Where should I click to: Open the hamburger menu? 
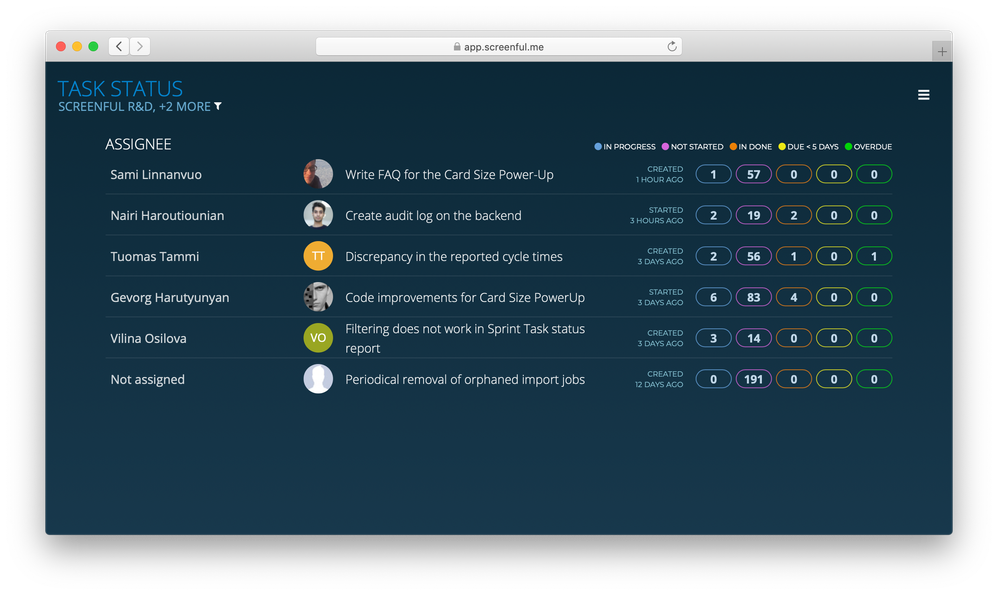[x=923, y=94]
